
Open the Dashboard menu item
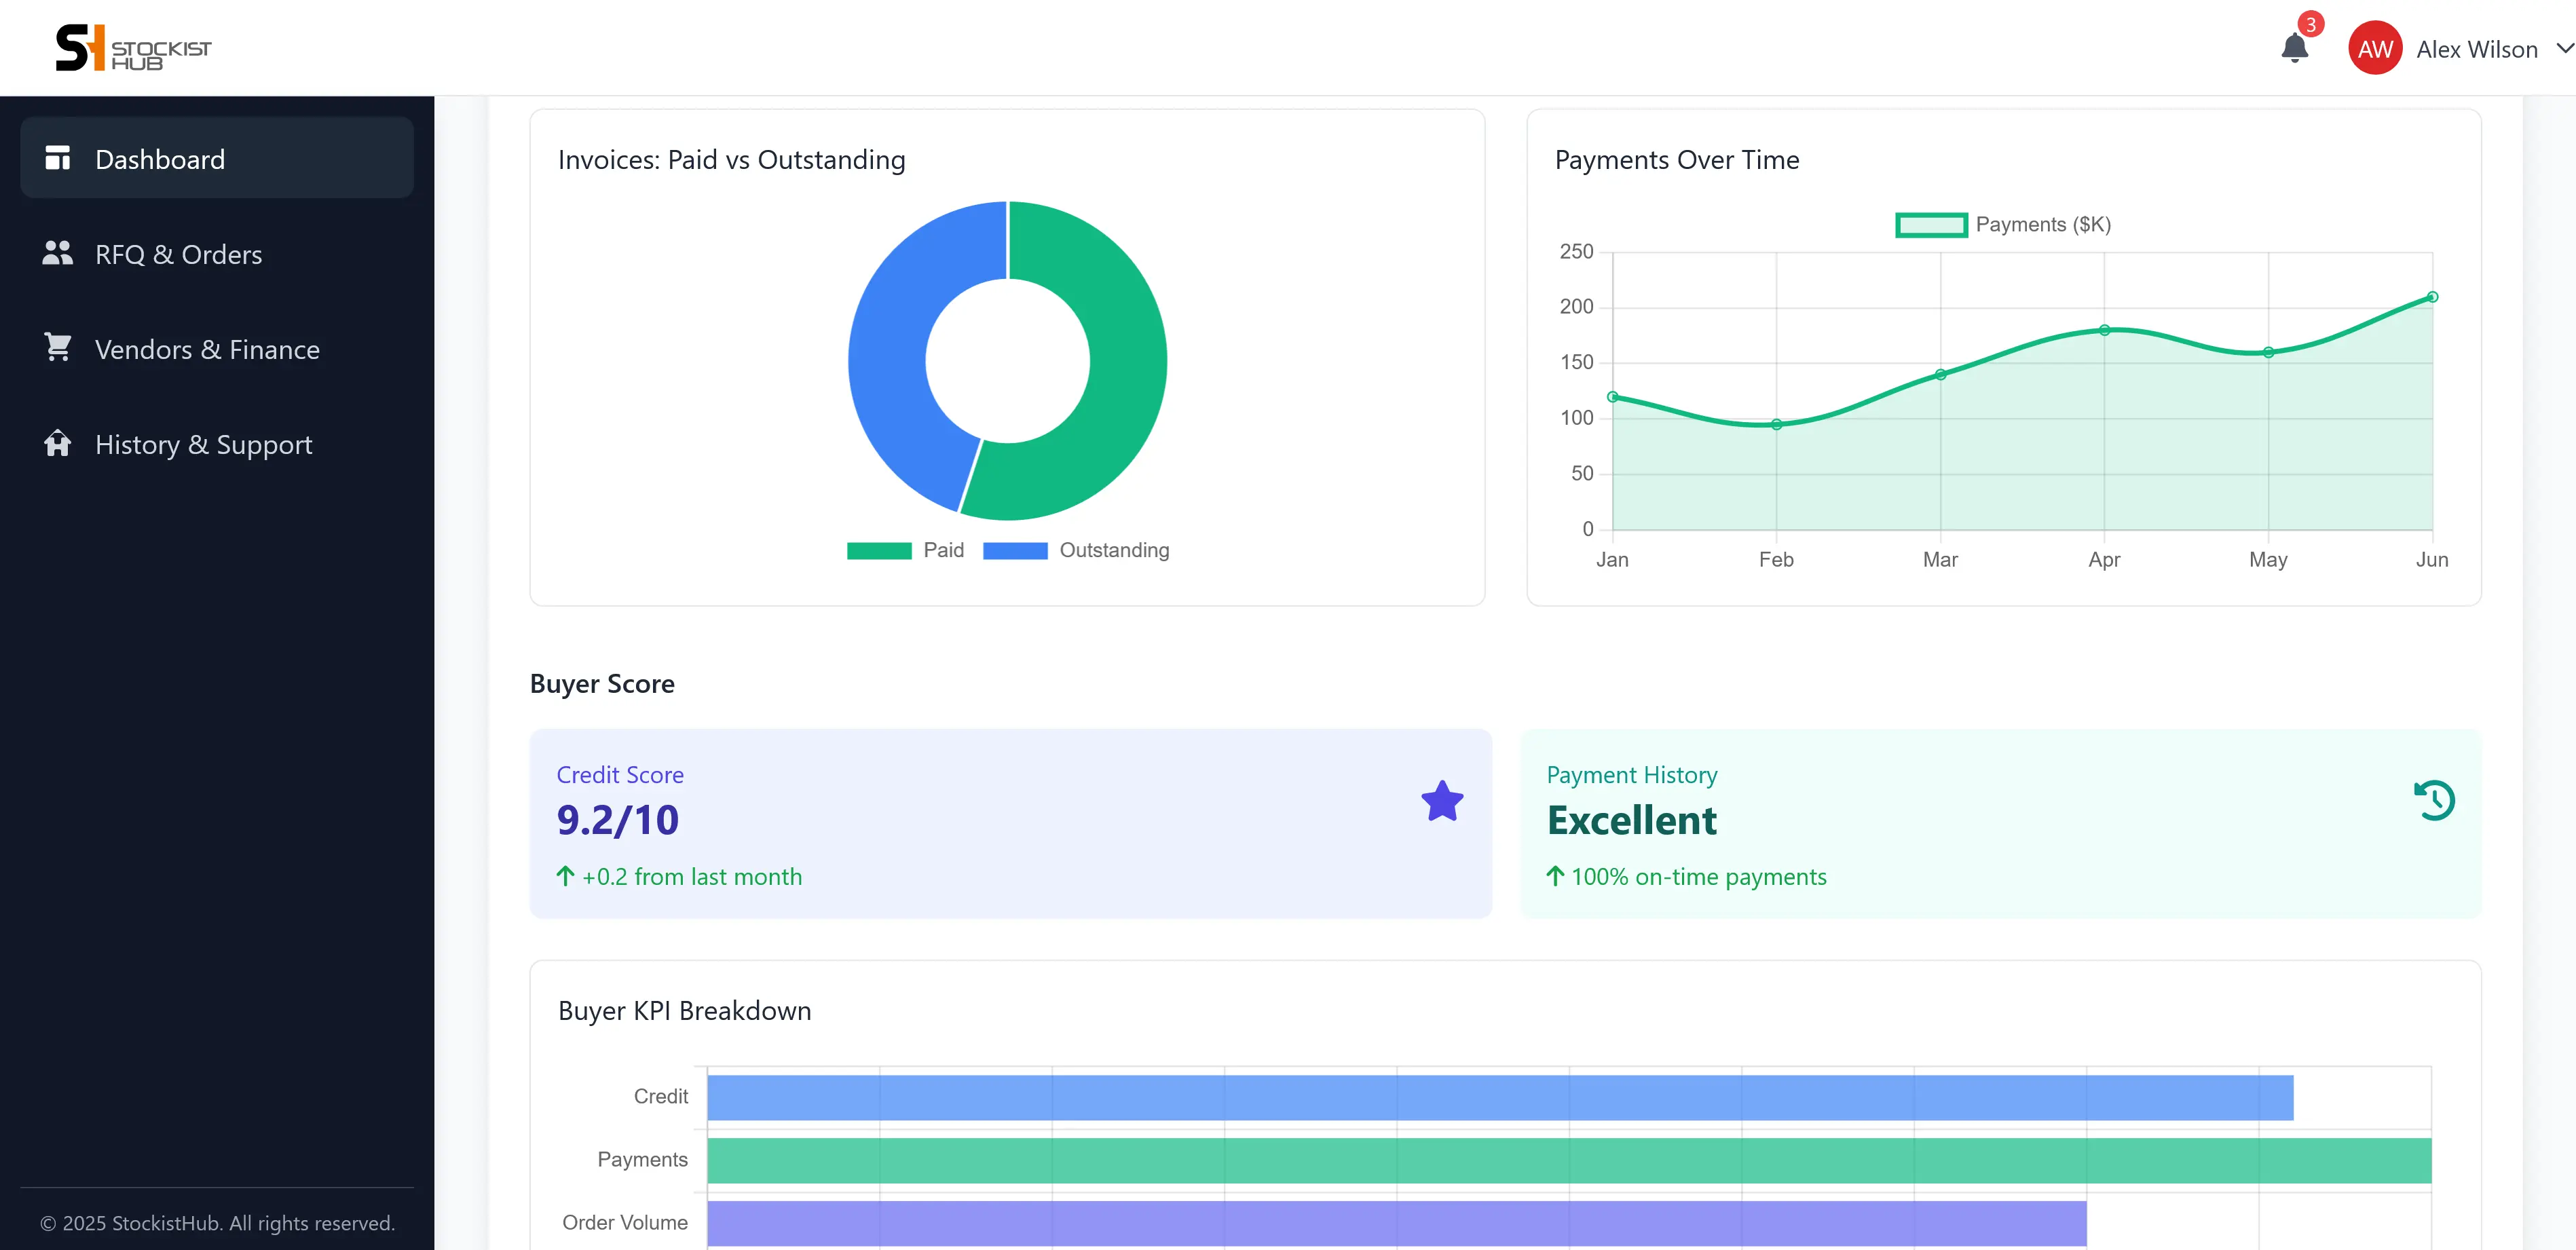coord(217,158)
